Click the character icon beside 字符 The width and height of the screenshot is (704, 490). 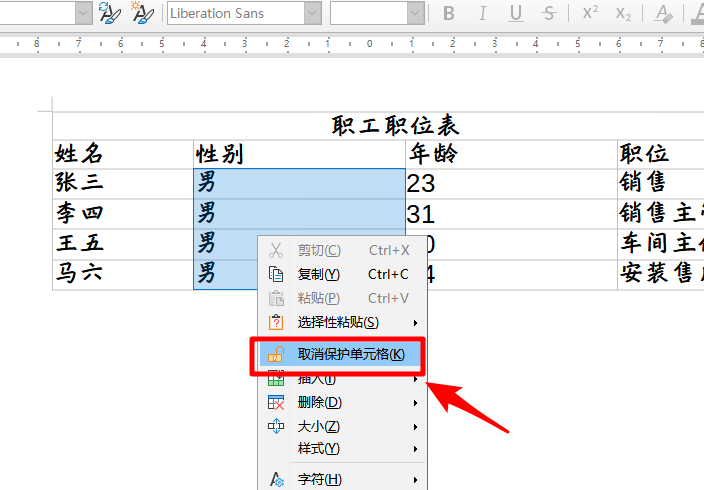277,480
